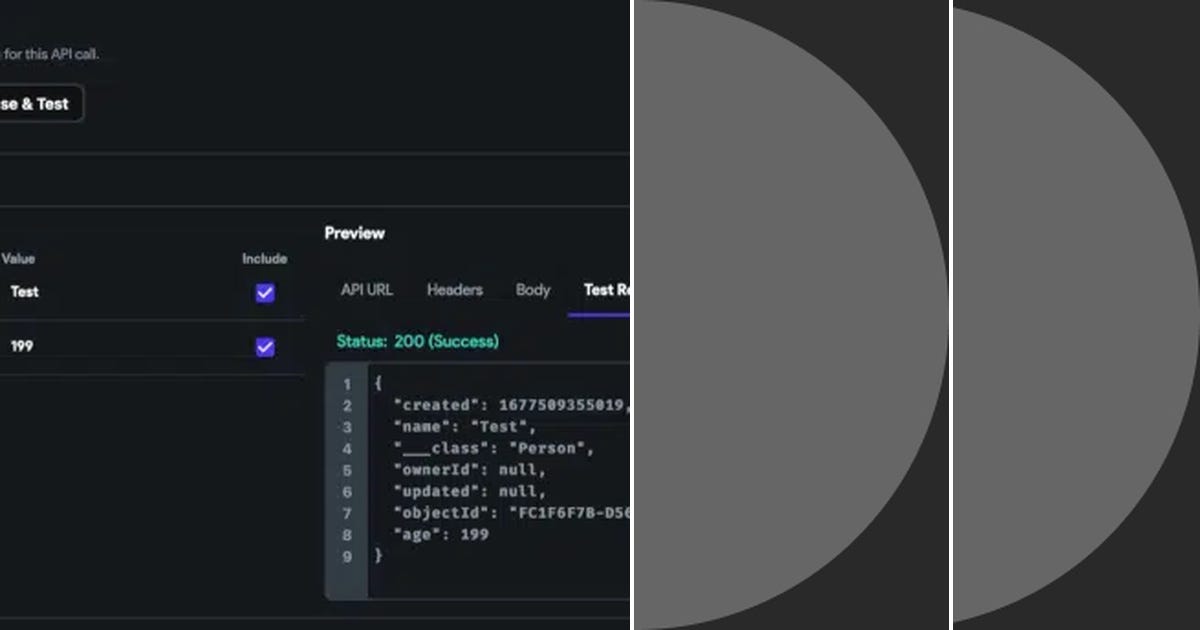Select the Body tab
The height and width of the screenshot is (630, 1200).
tap(532, 290)
